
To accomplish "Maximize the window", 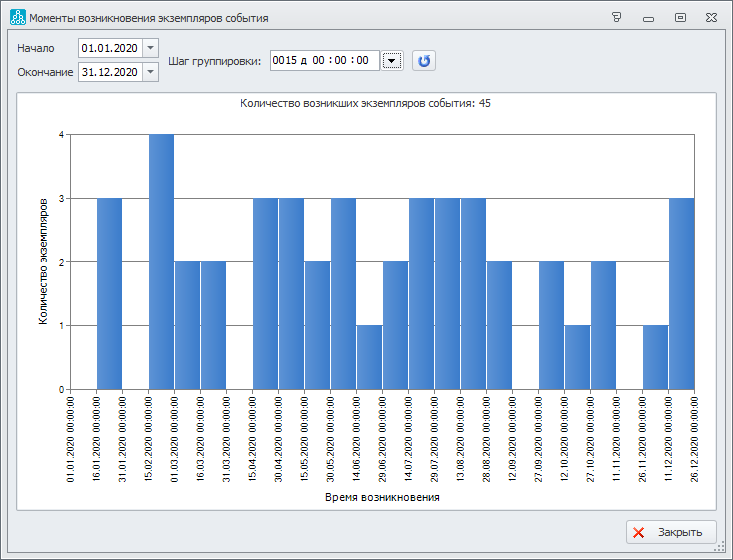I will 680,18.
